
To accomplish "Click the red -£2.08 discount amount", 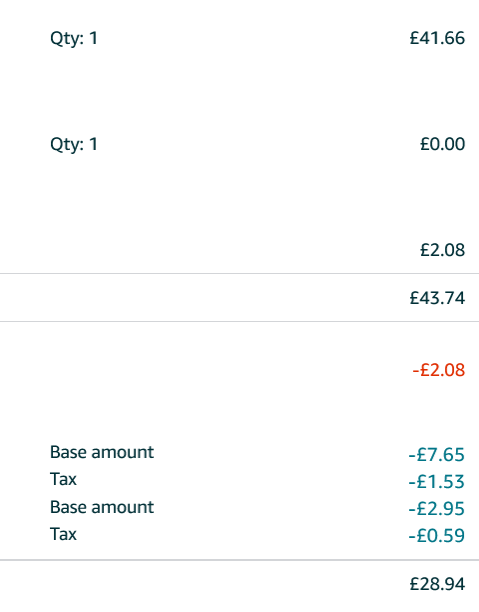I will tap(439, 370).
